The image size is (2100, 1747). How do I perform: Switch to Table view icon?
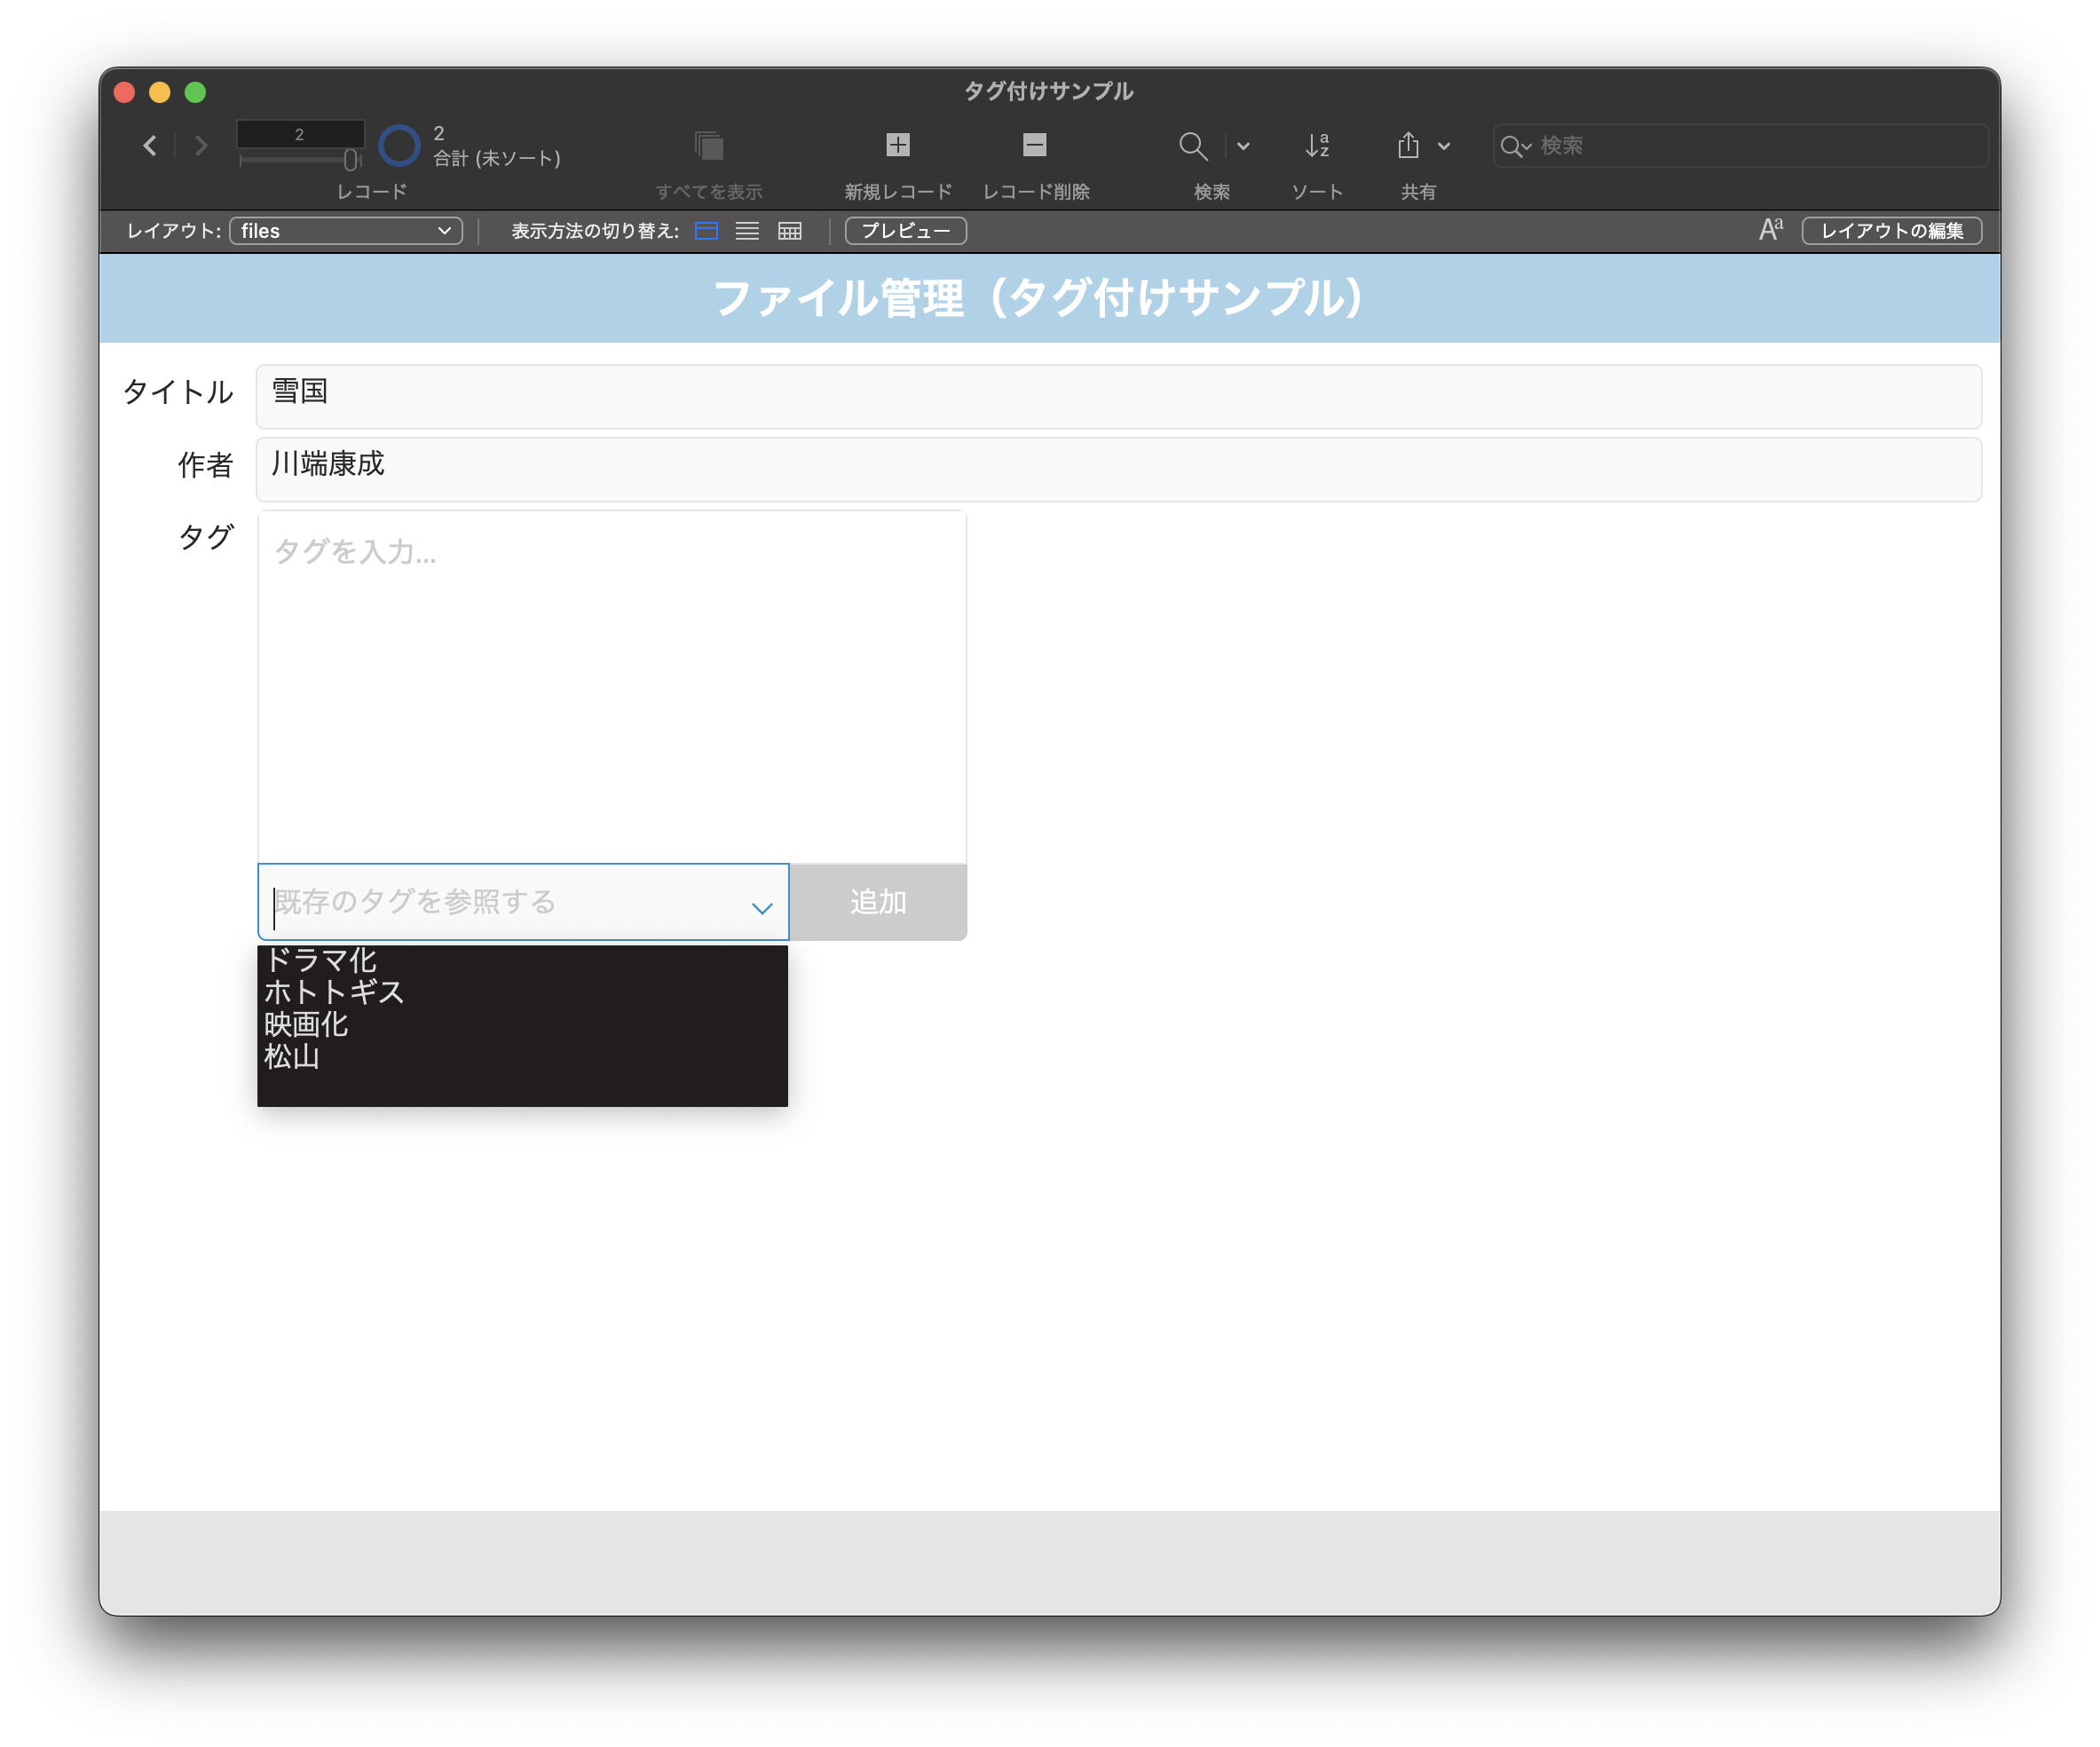[789, 231]
